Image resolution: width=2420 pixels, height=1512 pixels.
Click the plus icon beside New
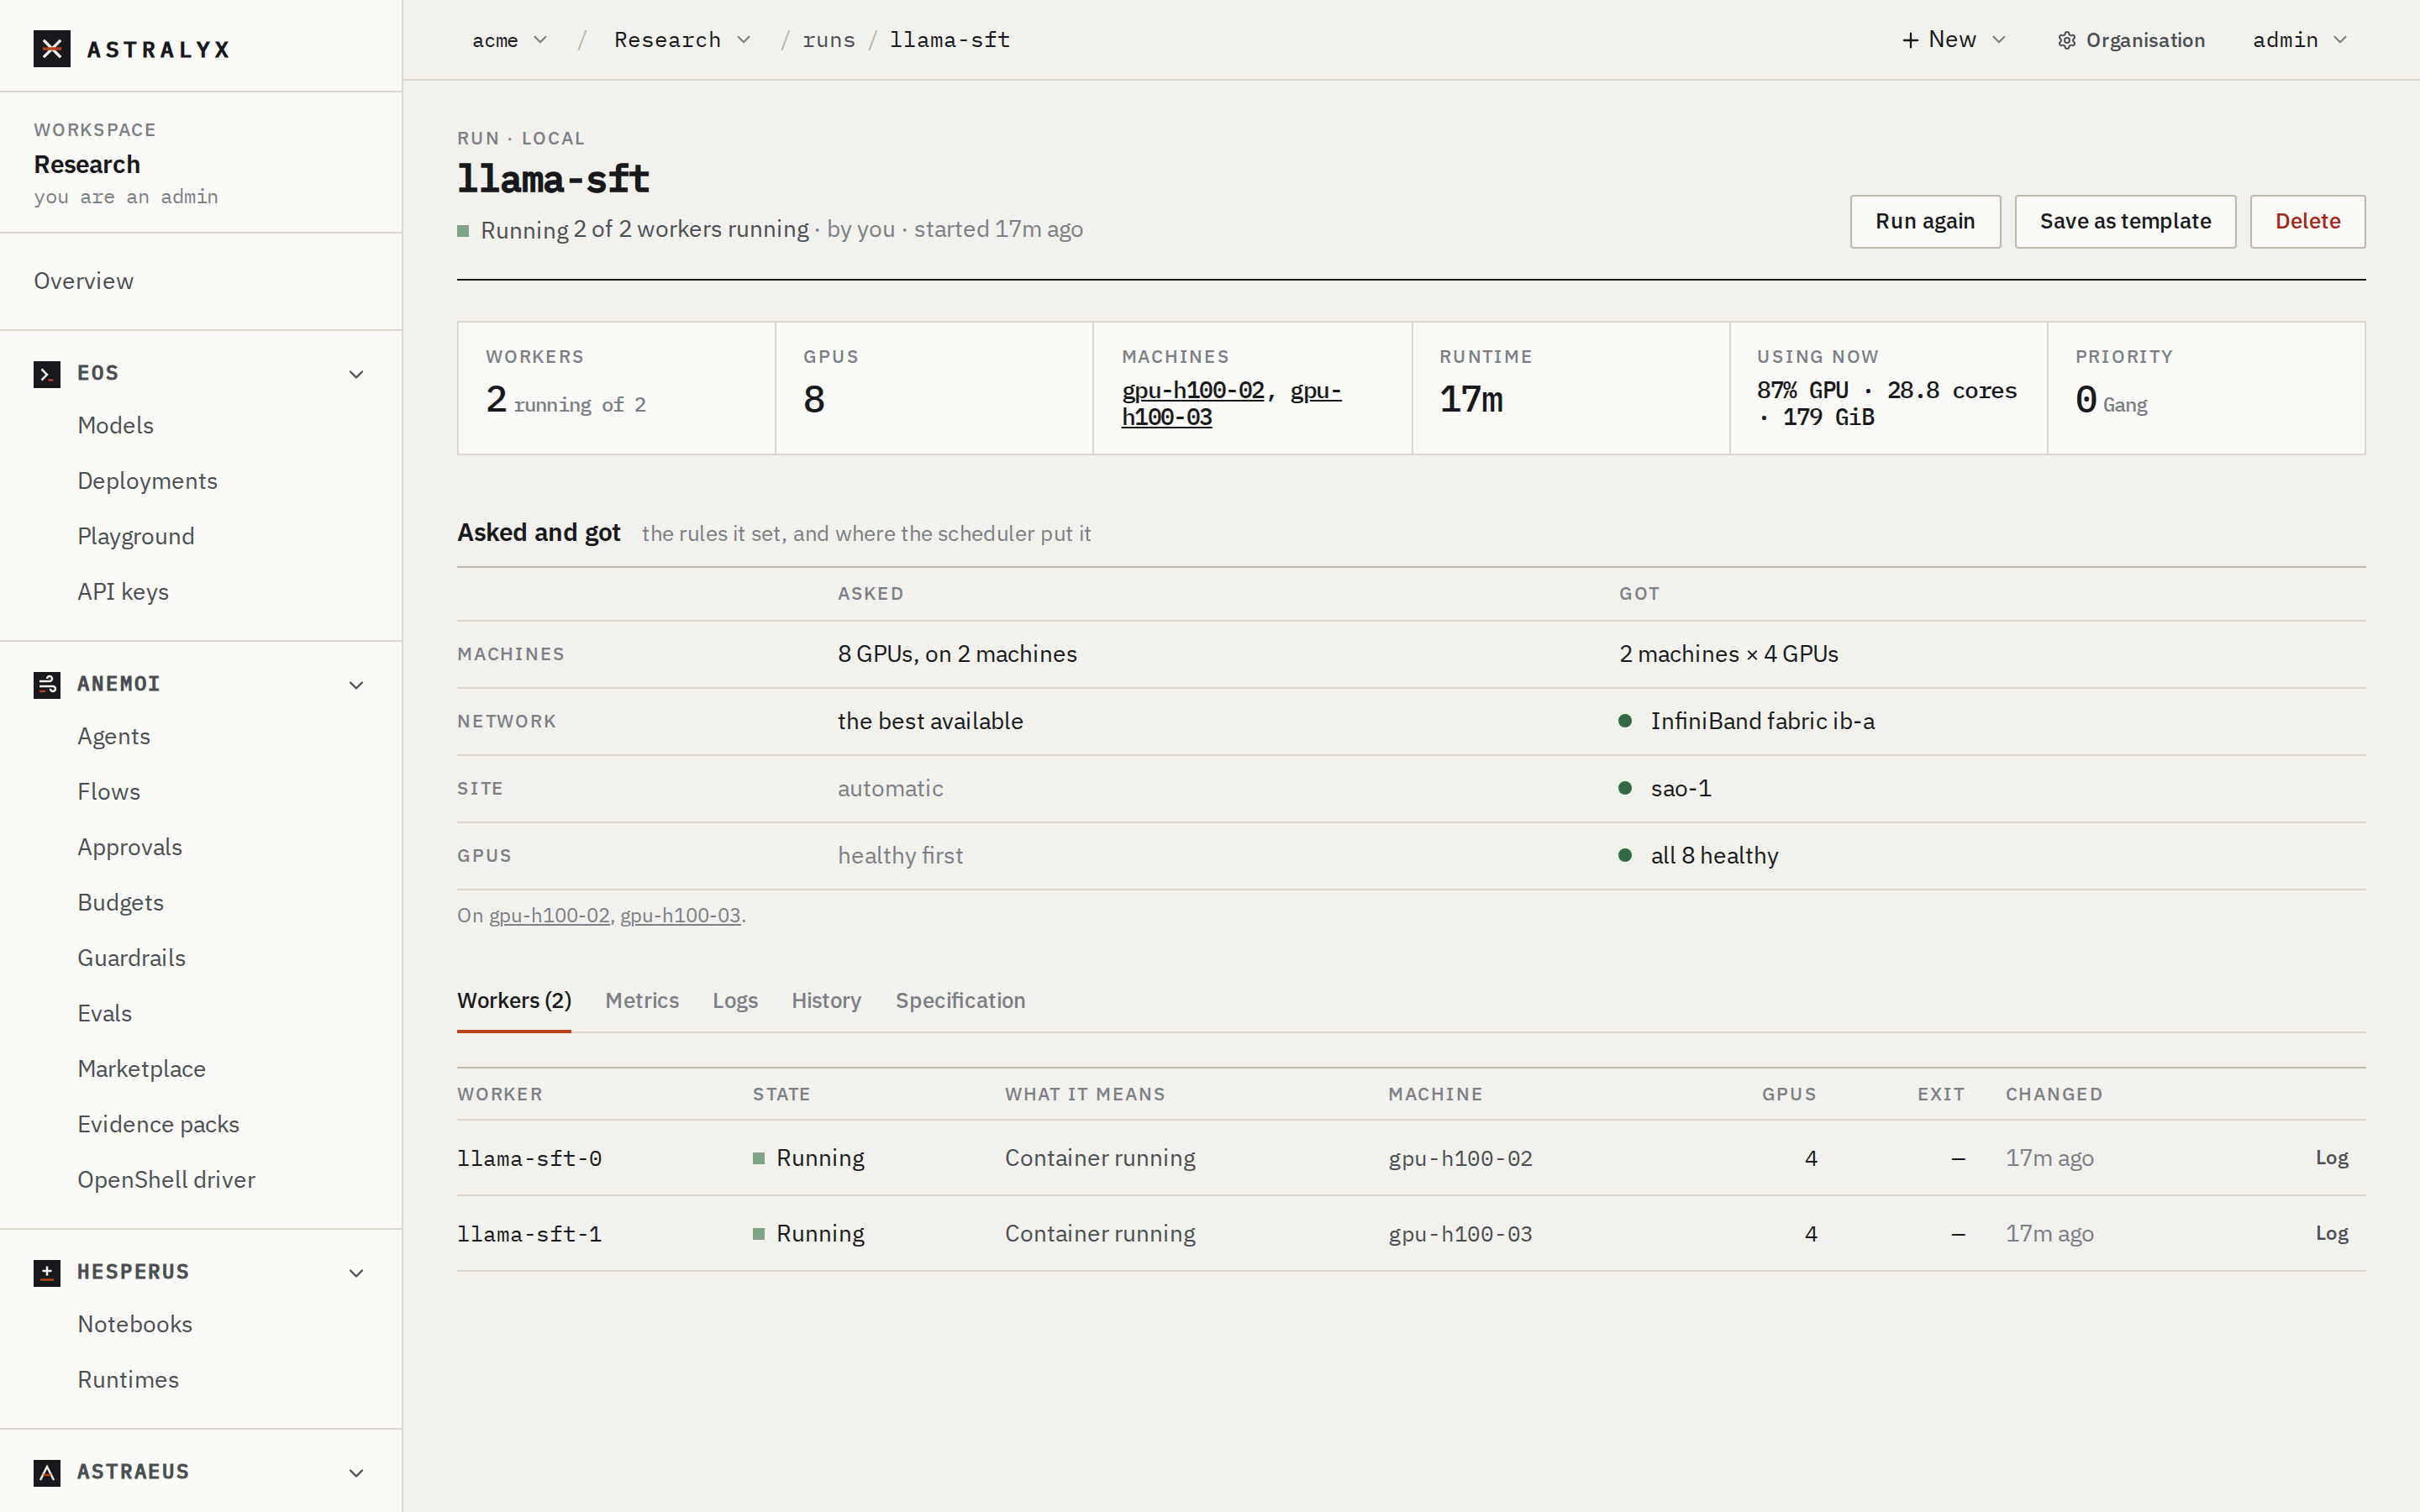1910,40
